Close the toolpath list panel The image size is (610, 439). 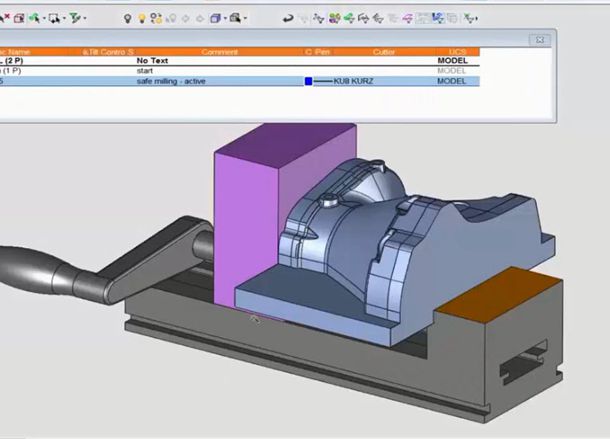[540, 40]
